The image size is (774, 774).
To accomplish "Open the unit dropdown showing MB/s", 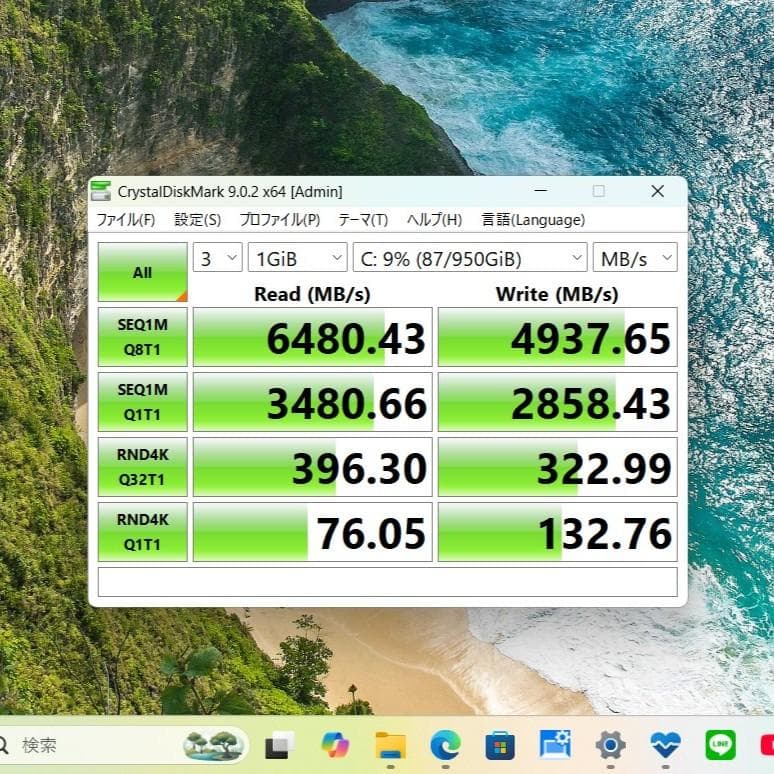I will [635, 257].
